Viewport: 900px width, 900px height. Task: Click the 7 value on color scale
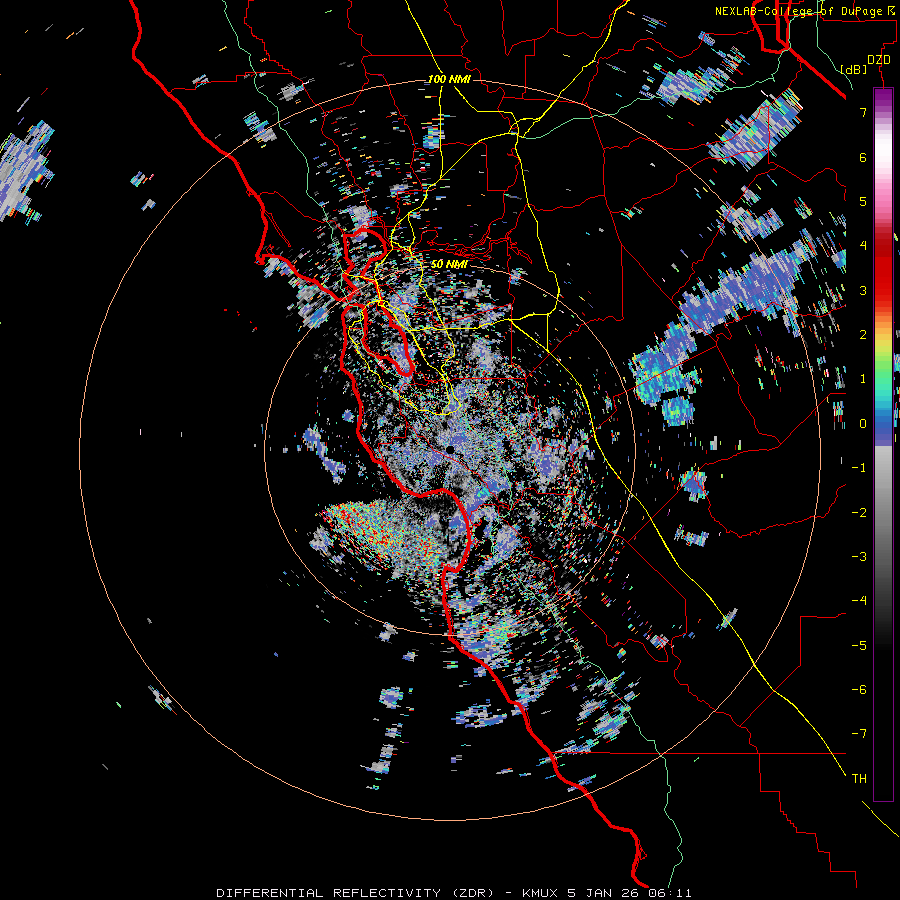[863, 112]
